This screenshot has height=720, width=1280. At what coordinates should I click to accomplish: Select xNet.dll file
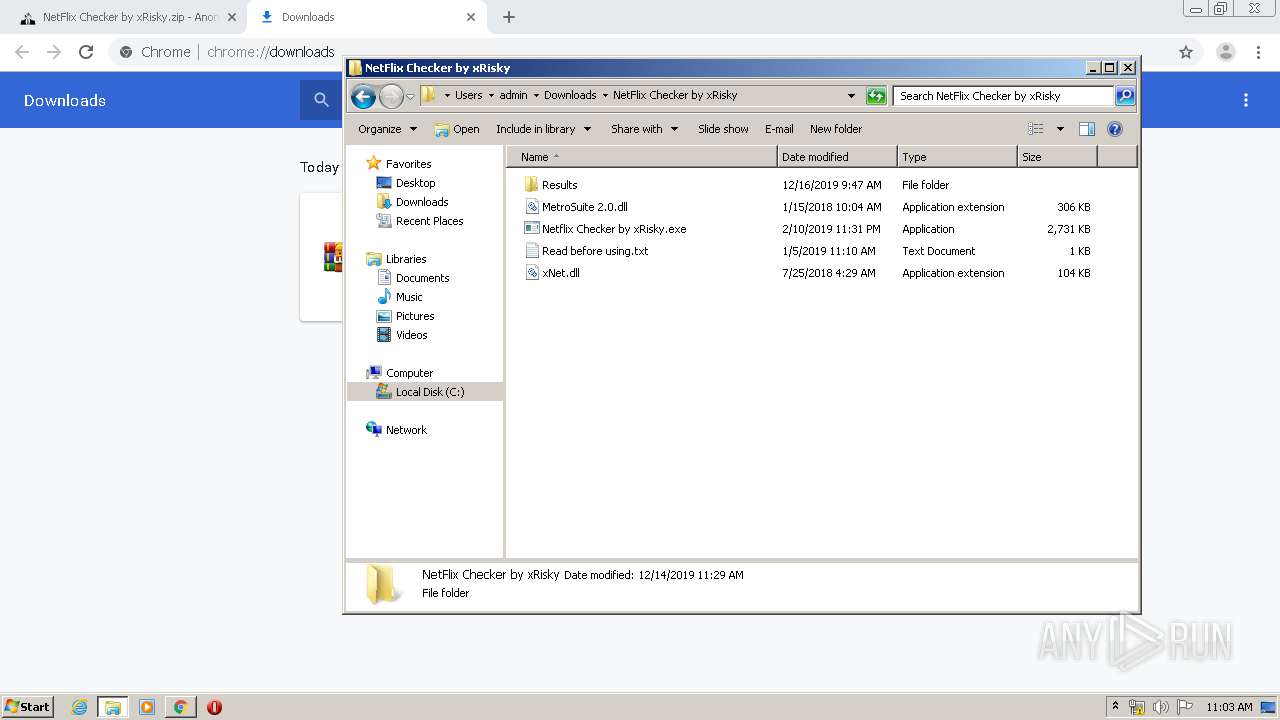coord(560,273)
